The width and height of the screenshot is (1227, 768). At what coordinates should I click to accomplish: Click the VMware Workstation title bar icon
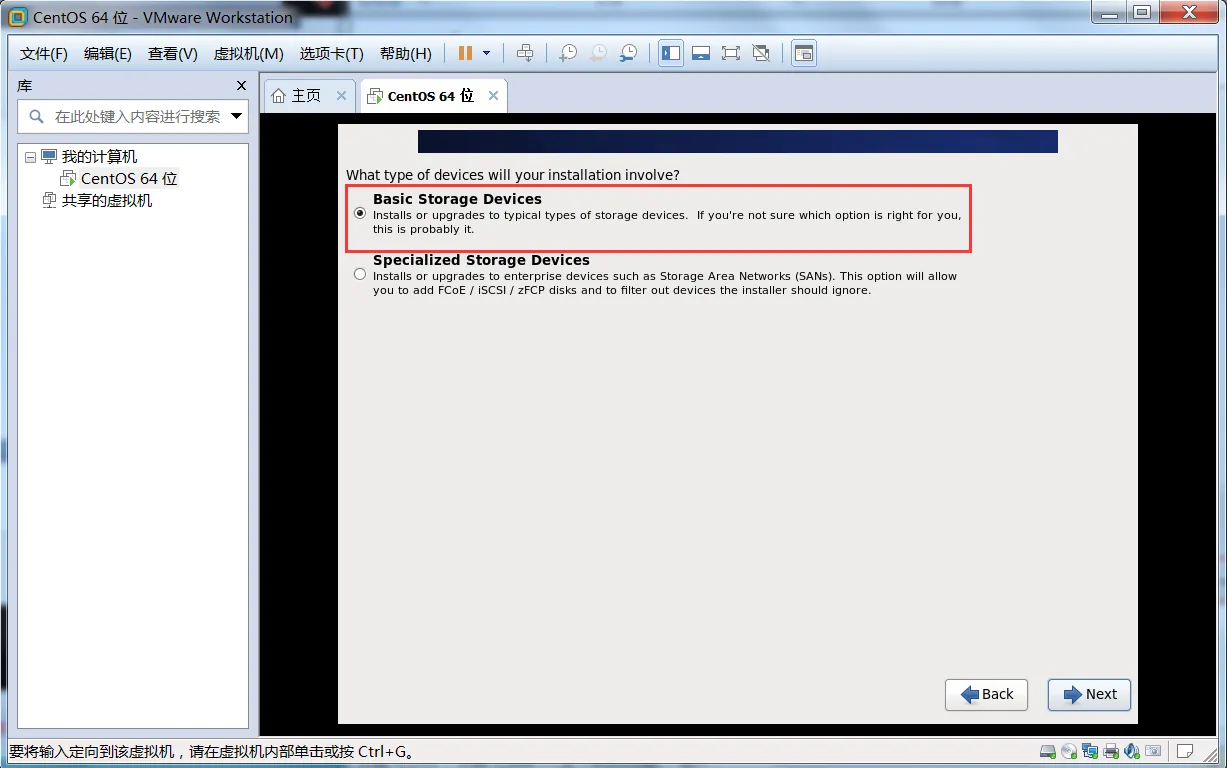[x=17, y=17]
